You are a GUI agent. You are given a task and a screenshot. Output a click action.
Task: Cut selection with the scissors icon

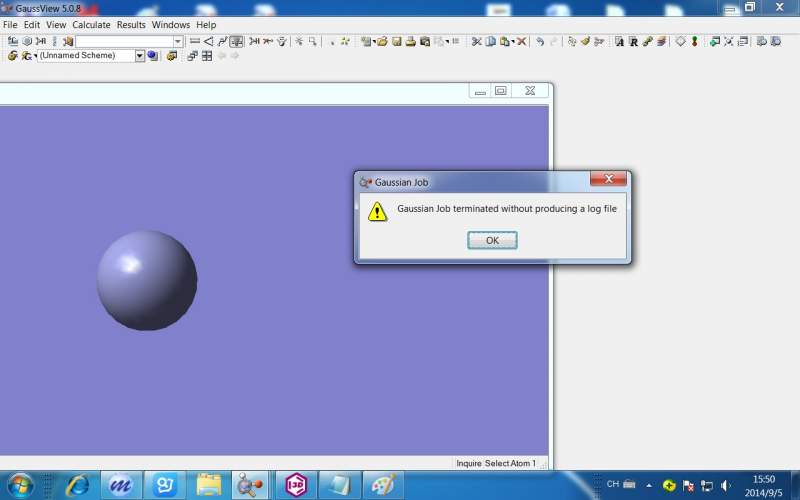(477, 41)
